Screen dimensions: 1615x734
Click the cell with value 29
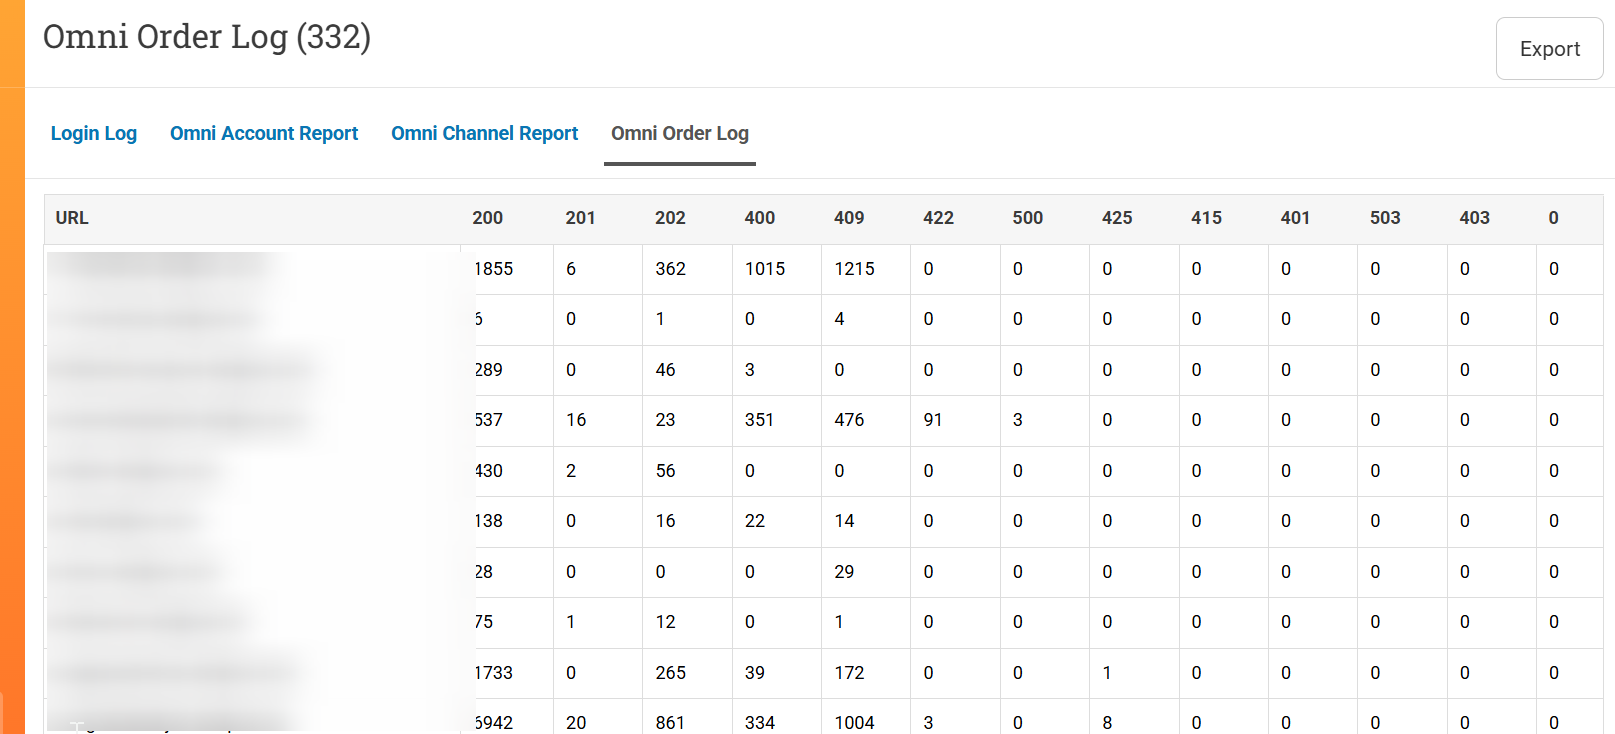844,572
